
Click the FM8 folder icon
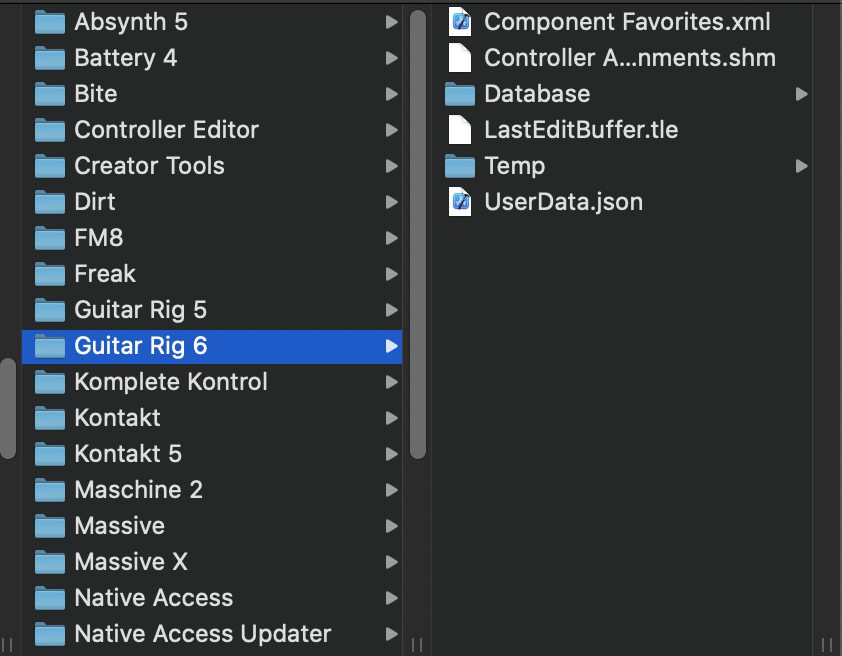point(50,238)
